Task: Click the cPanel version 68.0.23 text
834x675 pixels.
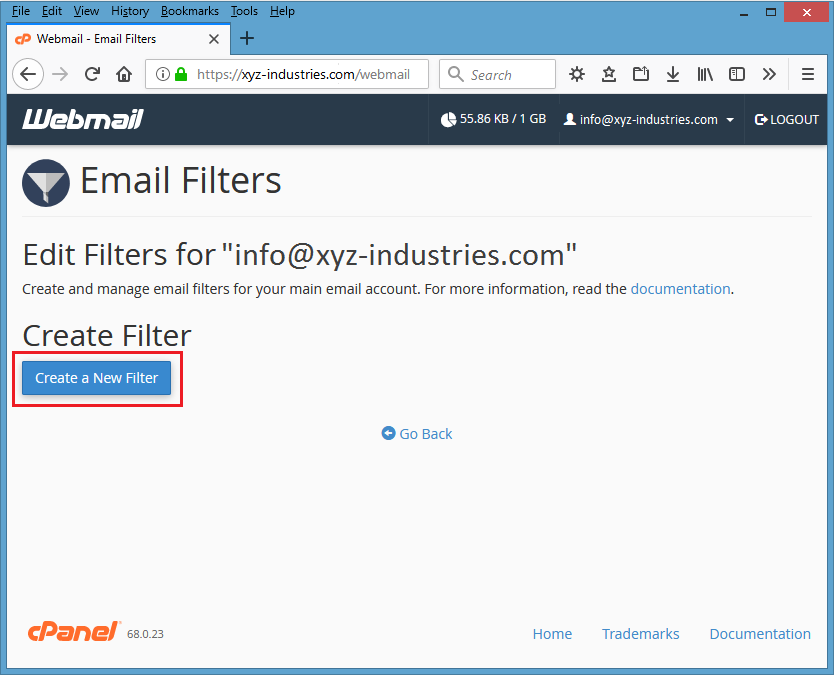Action: point(145,634)
